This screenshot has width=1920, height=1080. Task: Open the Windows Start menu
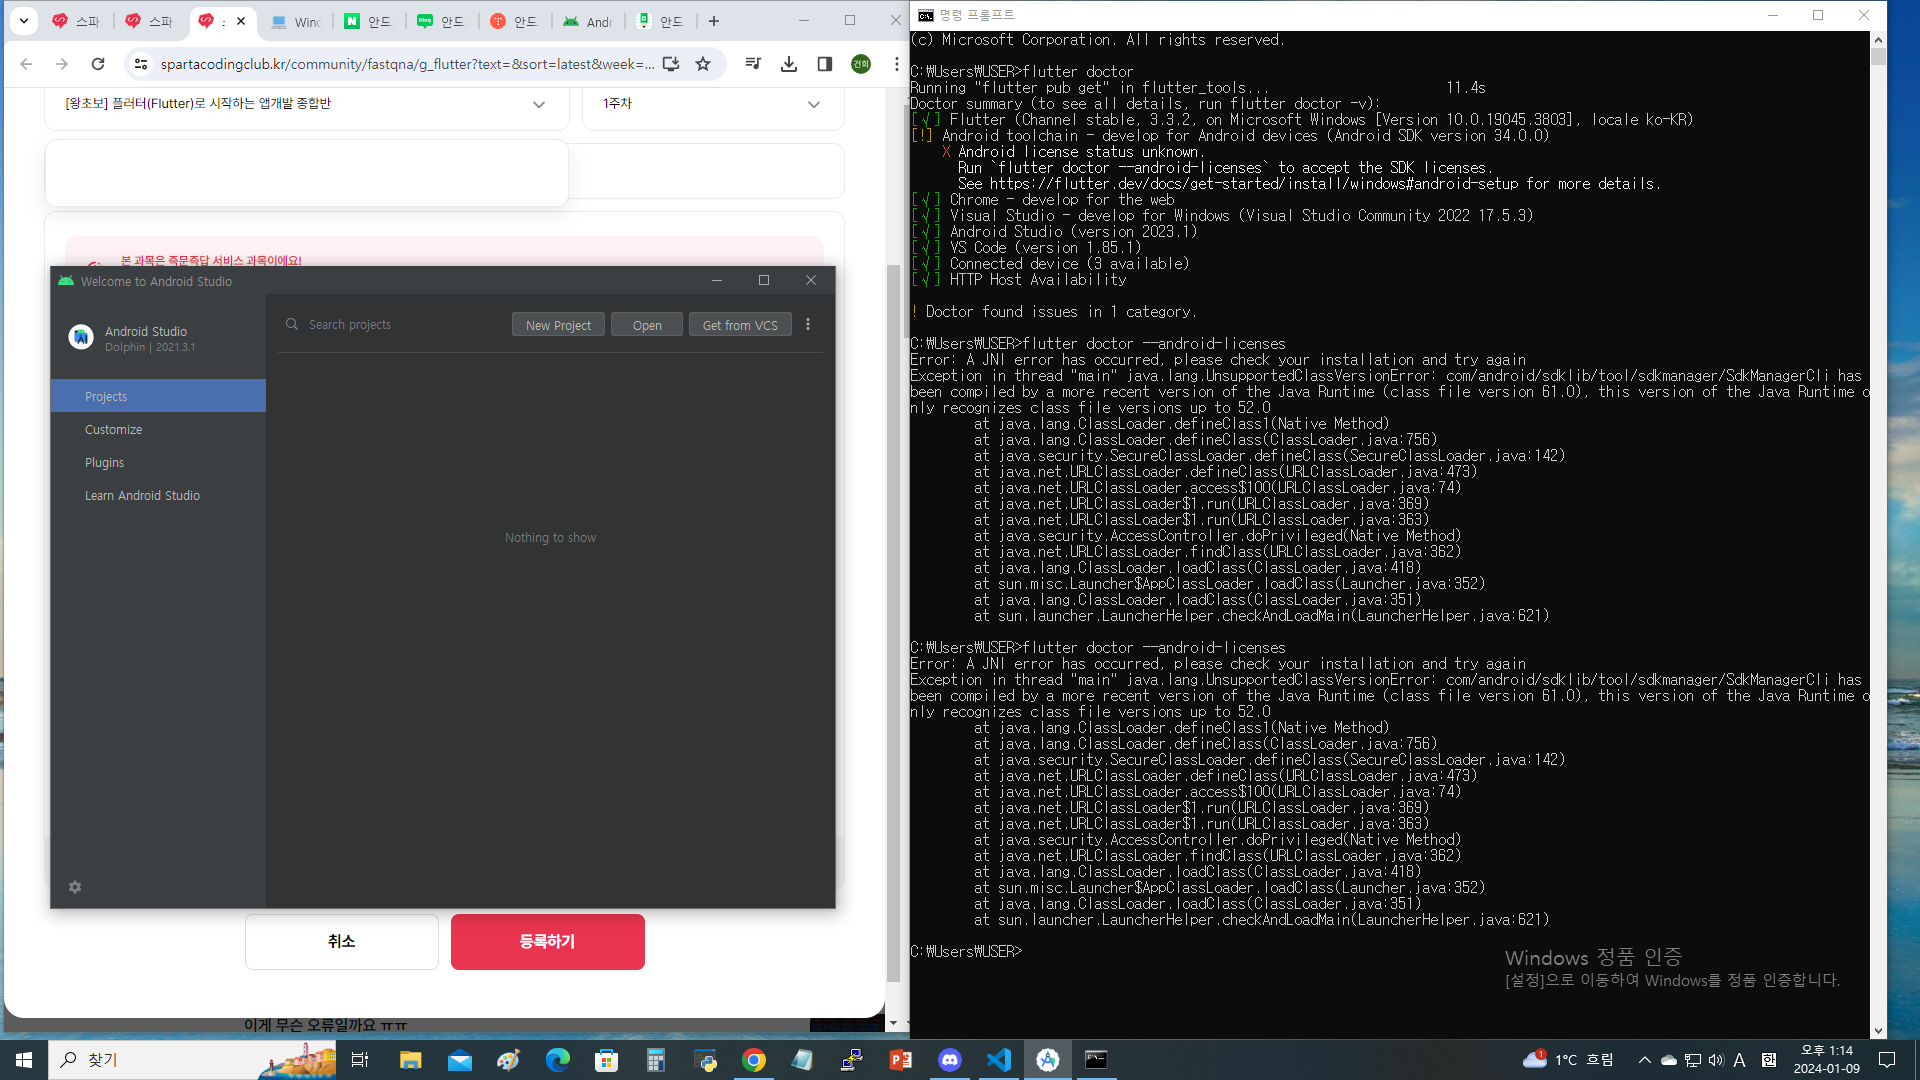click(x=24, y=1060)
